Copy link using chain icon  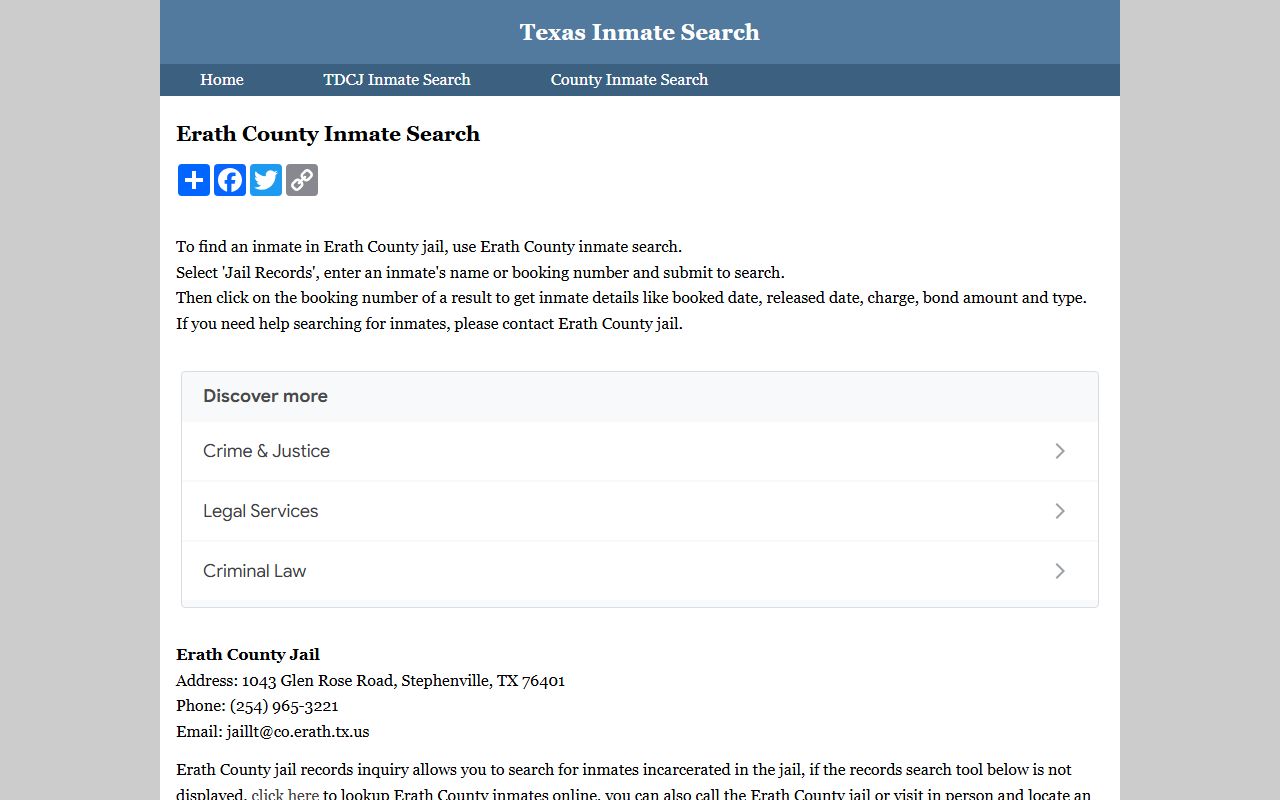click(x=302, y=180)
